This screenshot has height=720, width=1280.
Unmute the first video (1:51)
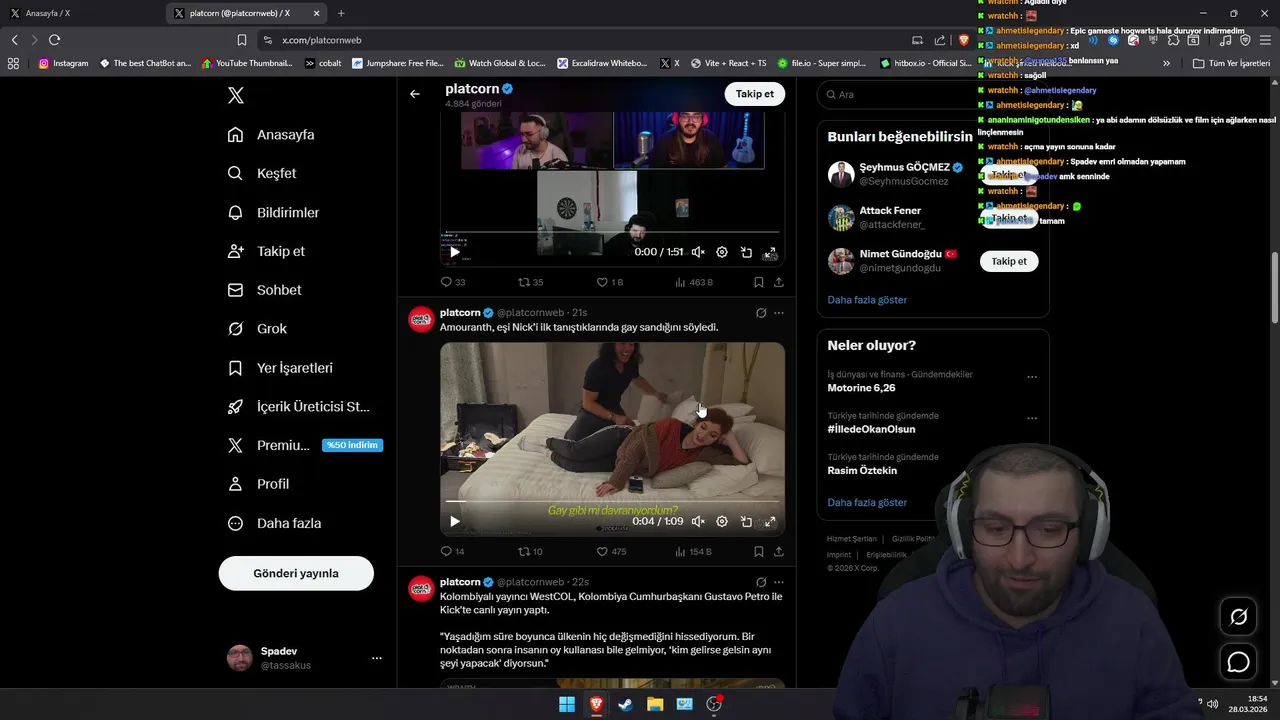tap(698, 252)
